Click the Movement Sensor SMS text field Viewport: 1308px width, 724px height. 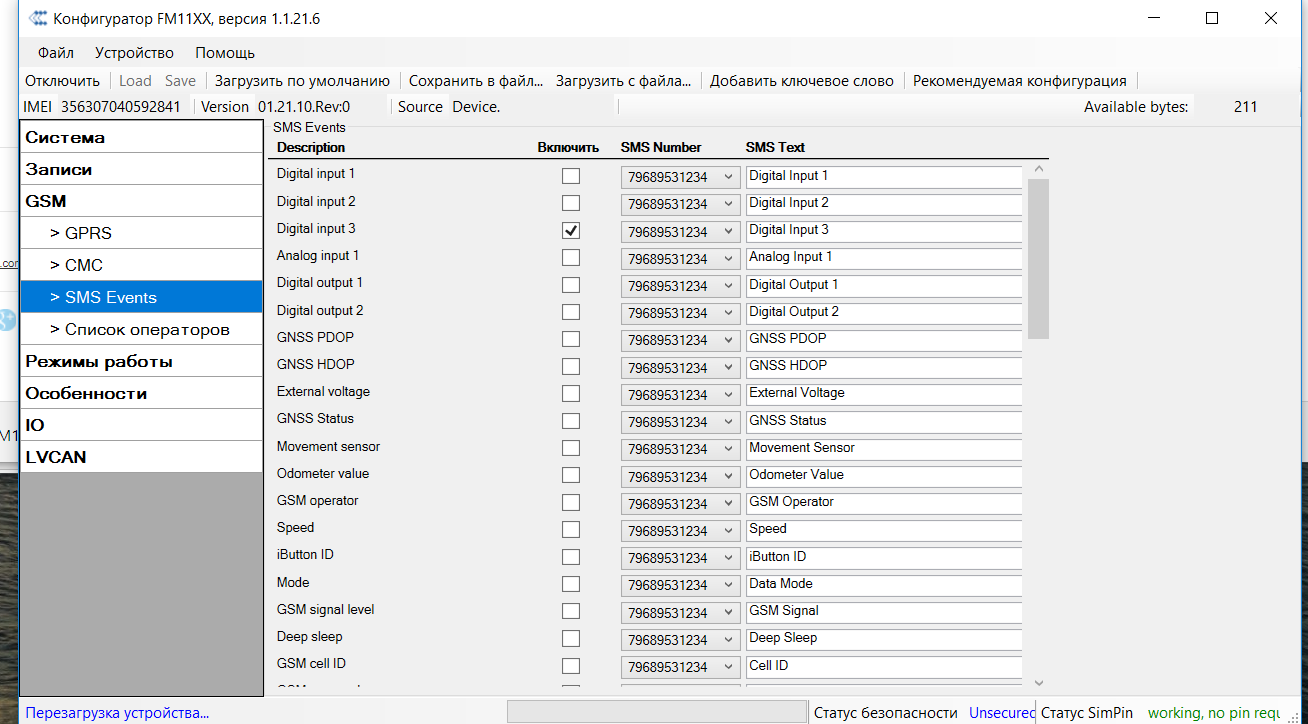point(883,448)
